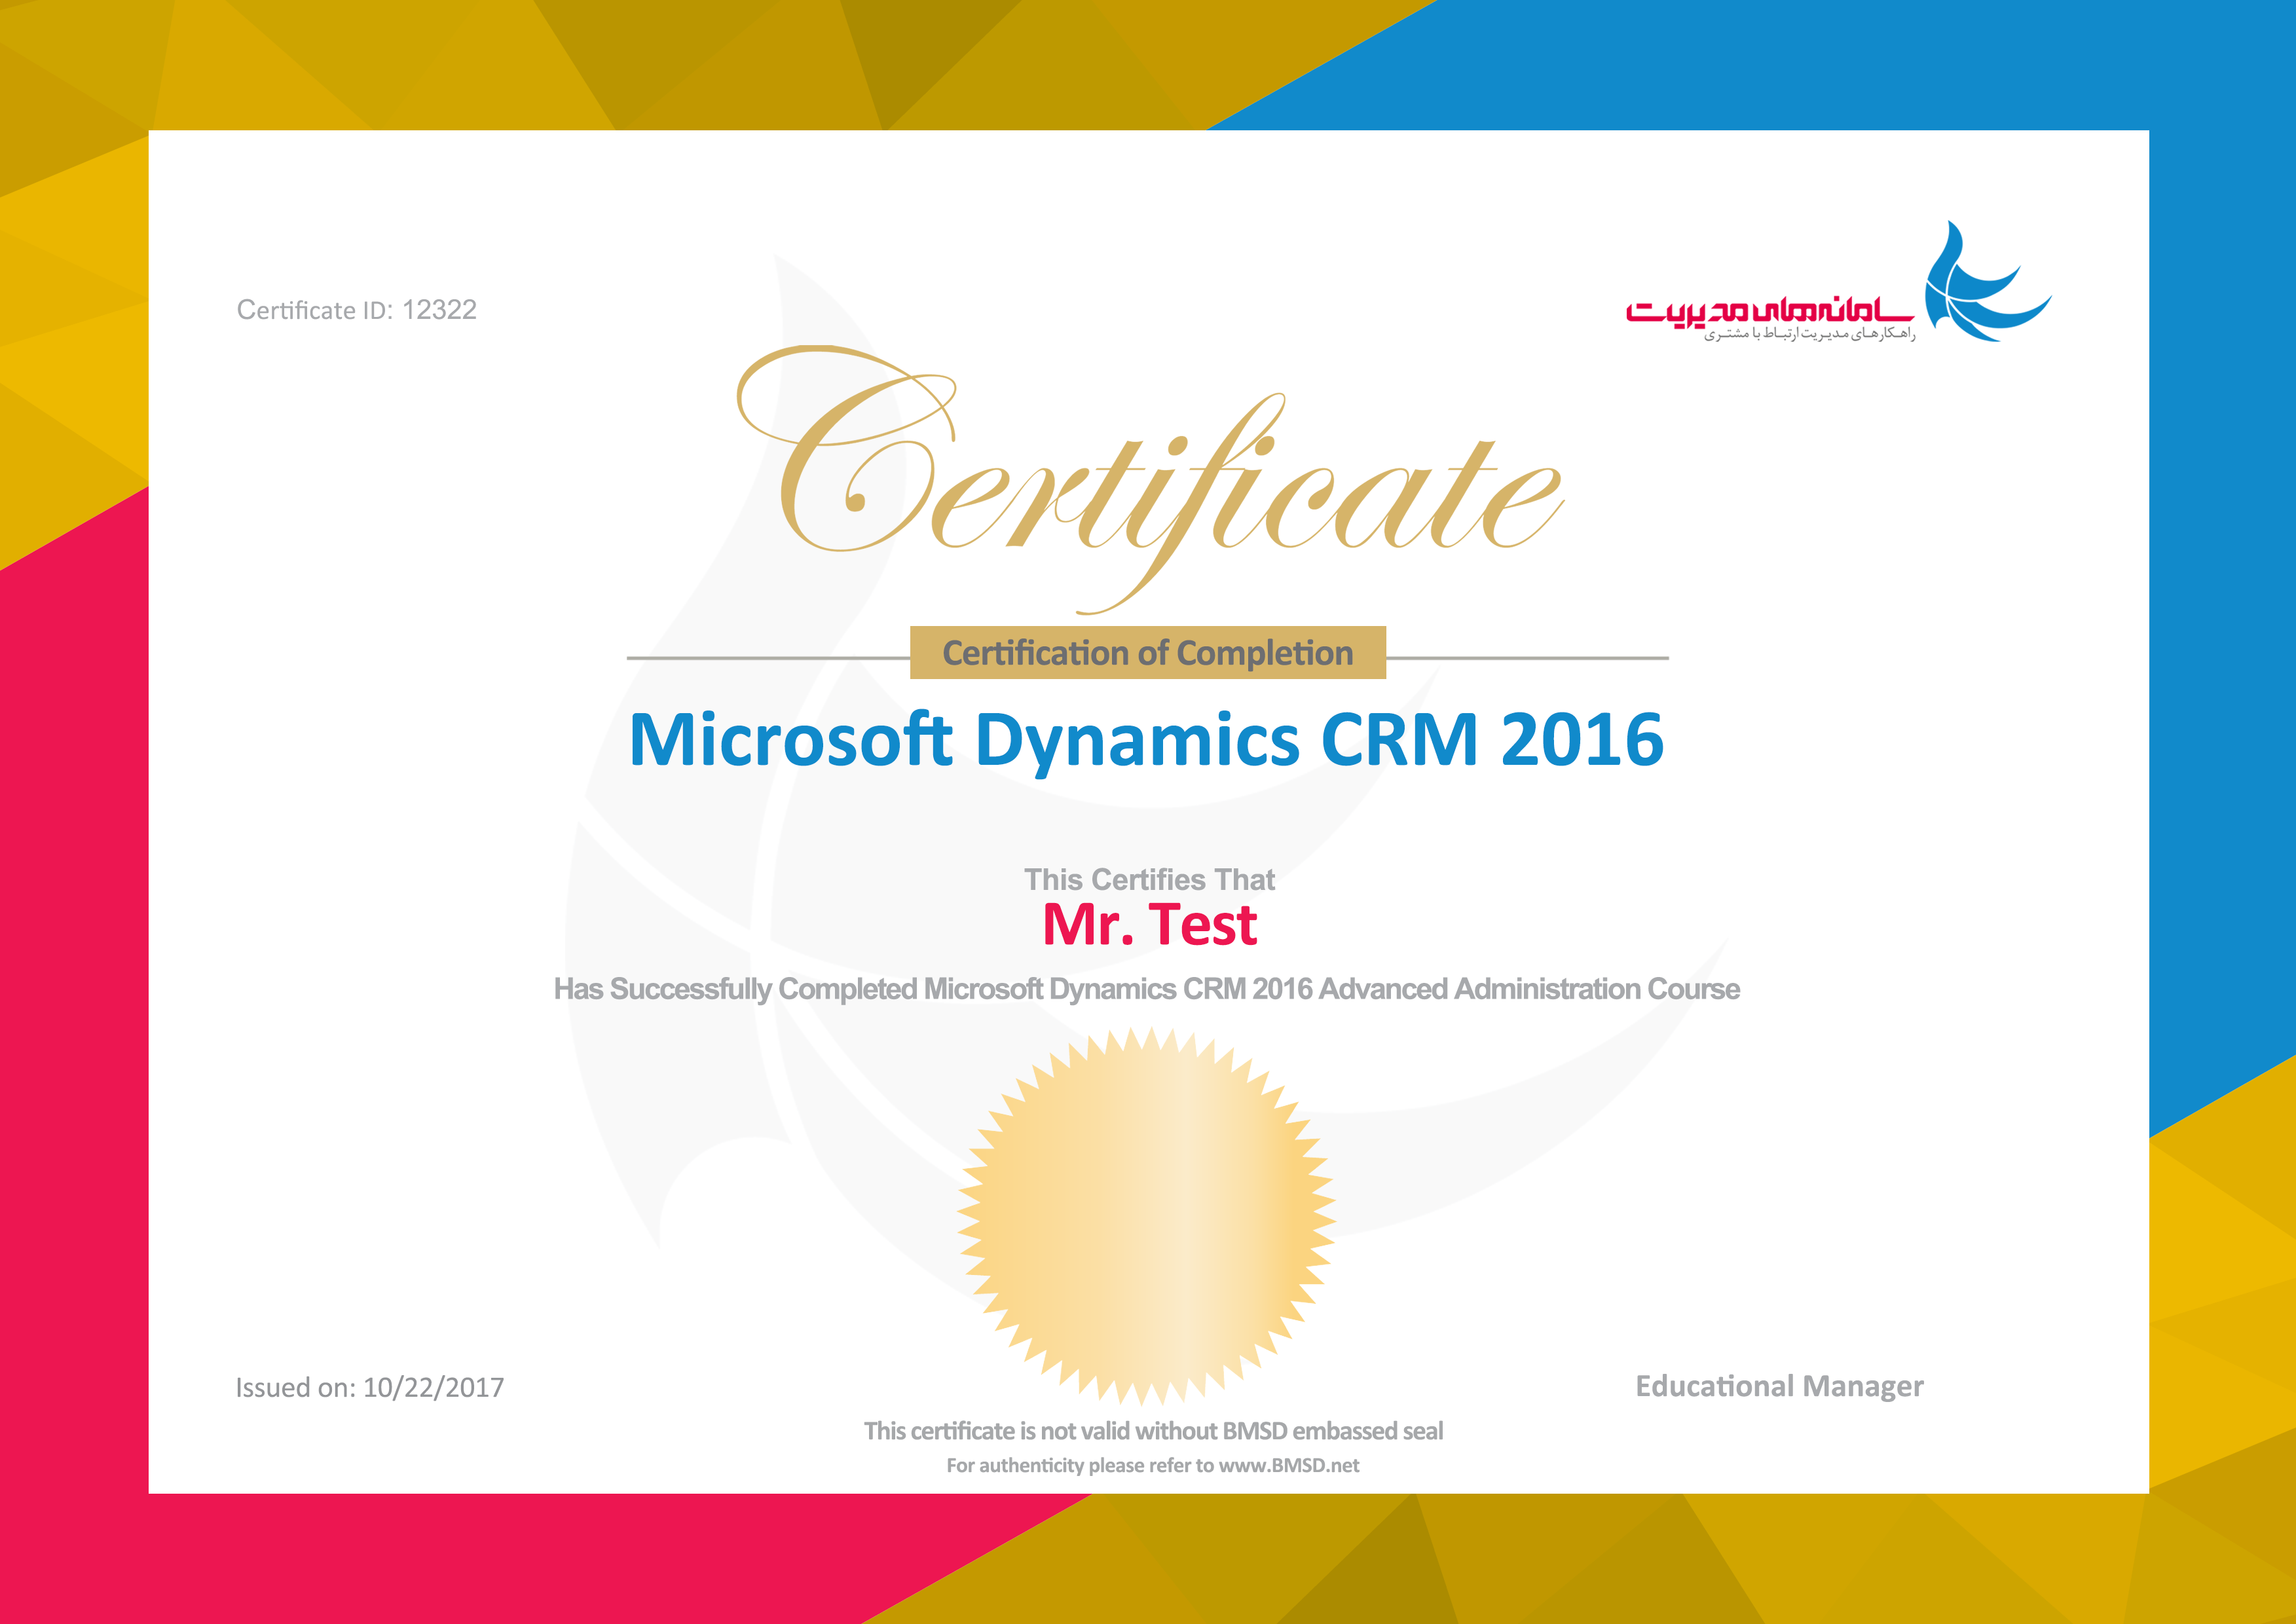Click the This Certifies That line
Image resolution: width=2296 pixels, height=1624 pixels.
pyautogui.click(x=1149, y=880)
